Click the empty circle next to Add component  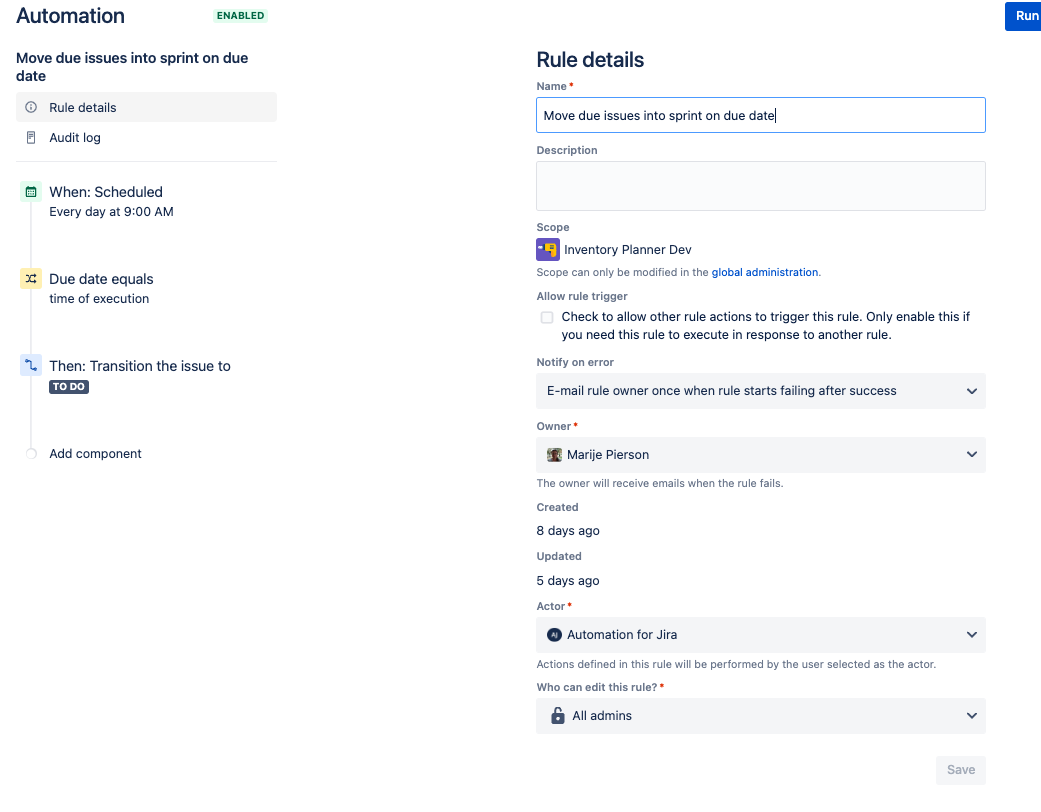tap(31, 453)
